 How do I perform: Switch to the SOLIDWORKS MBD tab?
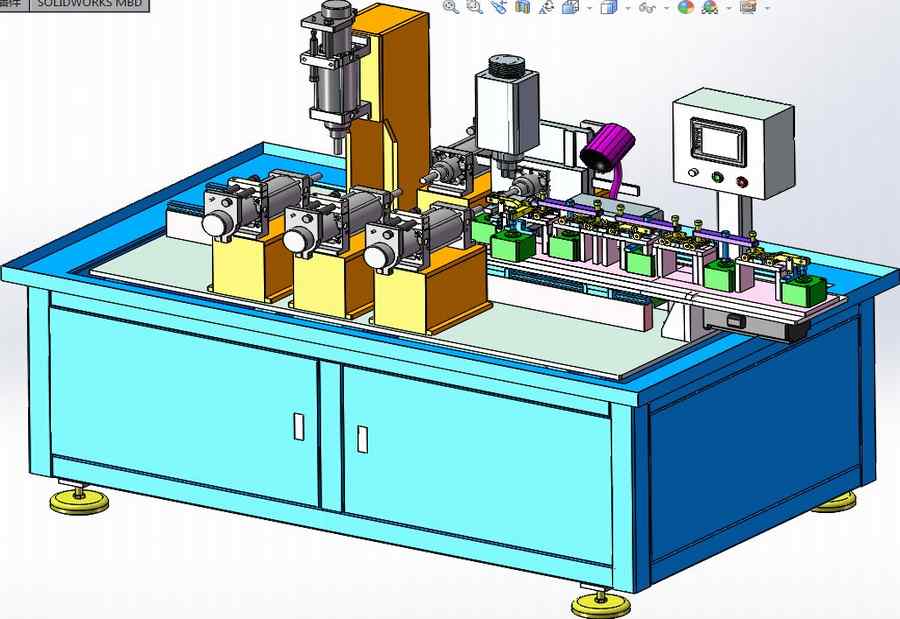(x=89, y=4)
